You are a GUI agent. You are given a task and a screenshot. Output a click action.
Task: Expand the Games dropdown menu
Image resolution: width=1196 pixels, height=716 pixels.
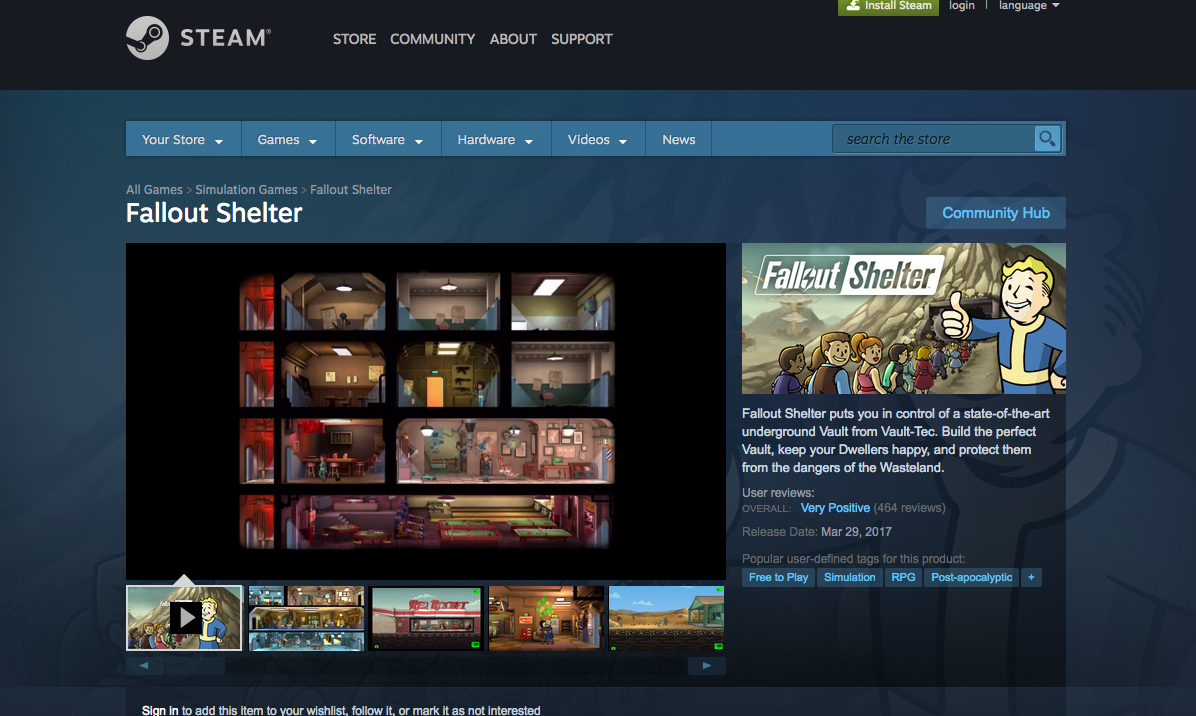pyautogui.click(x=288, y=140)
